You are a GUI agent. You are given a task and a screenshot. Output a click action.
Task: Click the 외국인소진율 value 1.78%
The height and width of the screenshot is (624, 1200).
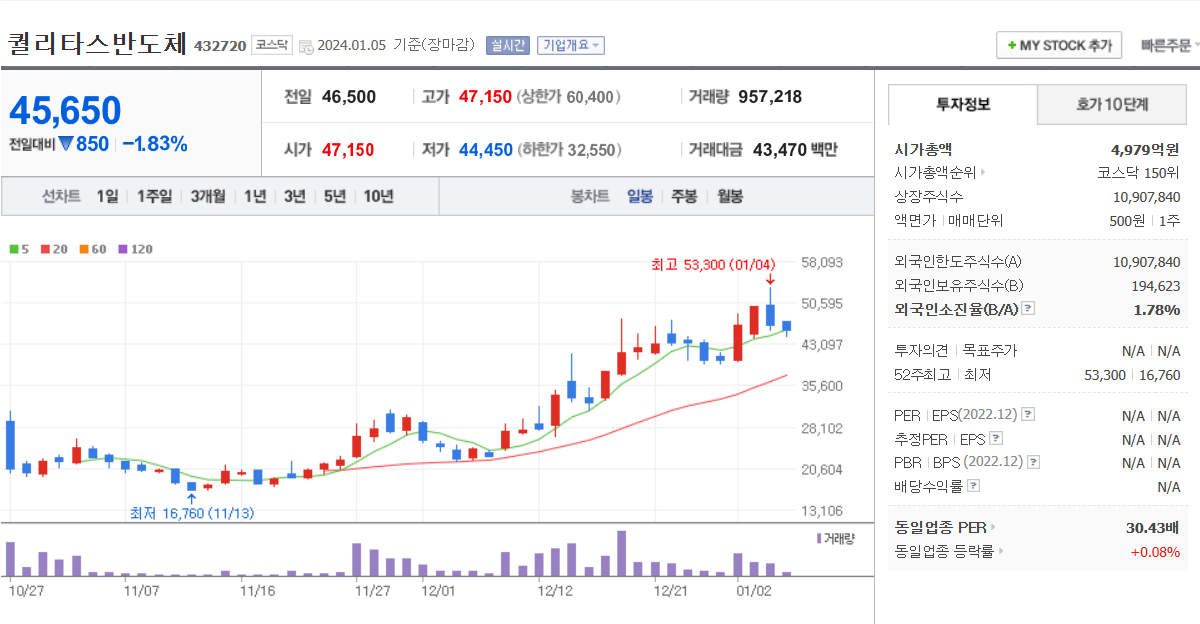(1157, 310)
